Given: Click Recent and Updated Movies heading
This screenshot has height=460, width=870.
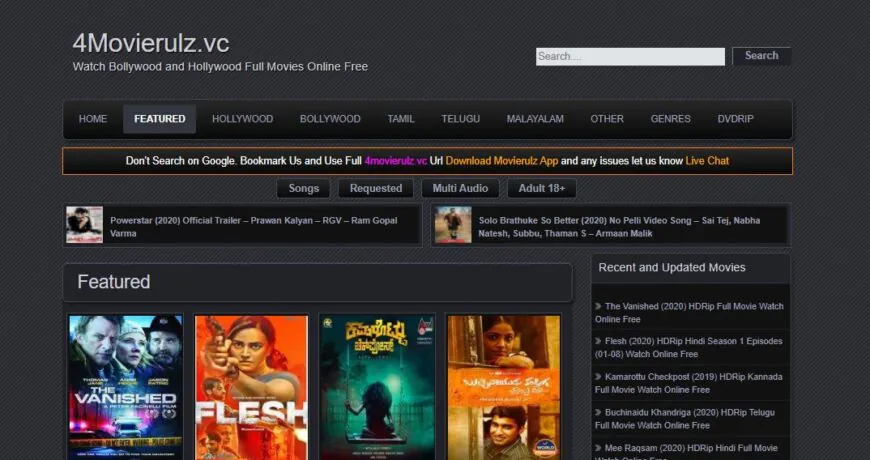Looking at the screenshot, I should pyautogui.click(x=672, y=267).
